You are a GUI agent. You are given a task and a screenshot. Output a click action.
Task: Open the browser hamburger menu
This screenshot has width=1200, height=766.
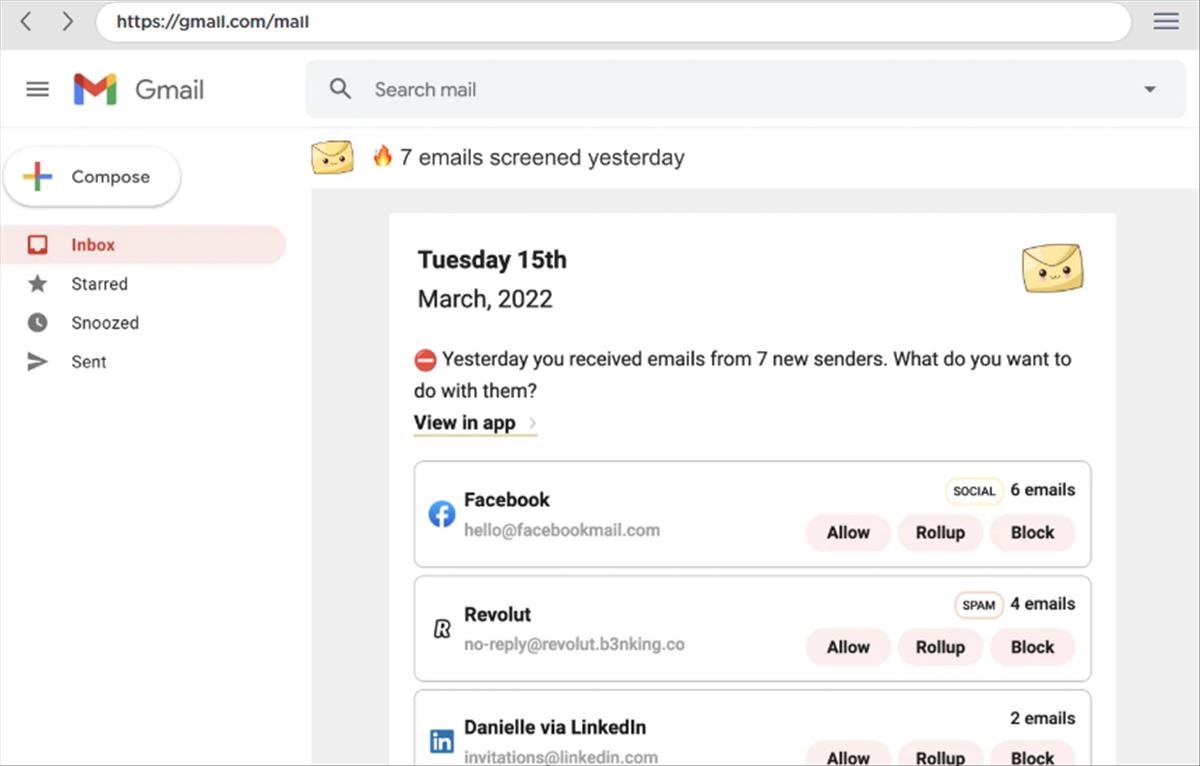[1166, 21]
